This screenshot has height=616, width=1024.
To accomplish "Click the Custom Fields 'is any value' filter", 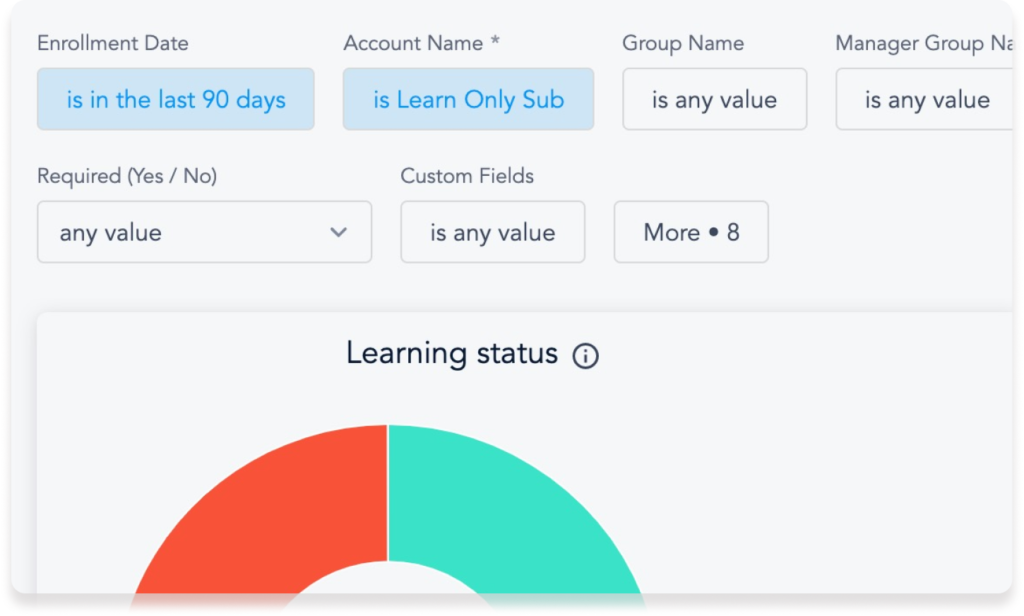I will tap(492, 233).
